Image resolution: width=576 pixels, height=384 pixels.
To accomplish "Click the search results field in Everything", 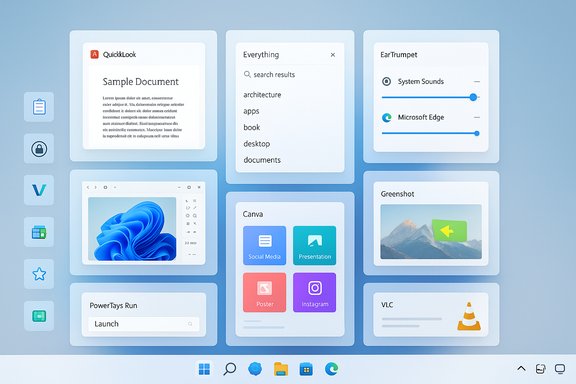I will pos(290,75).
